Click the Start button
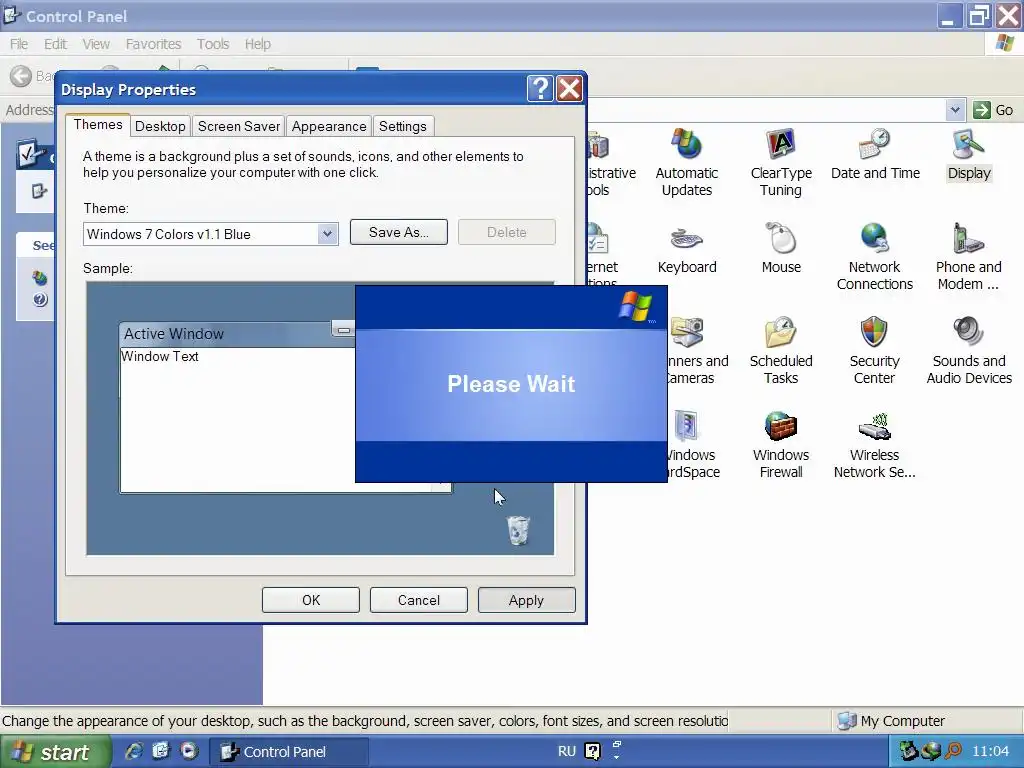 (55, 752)
